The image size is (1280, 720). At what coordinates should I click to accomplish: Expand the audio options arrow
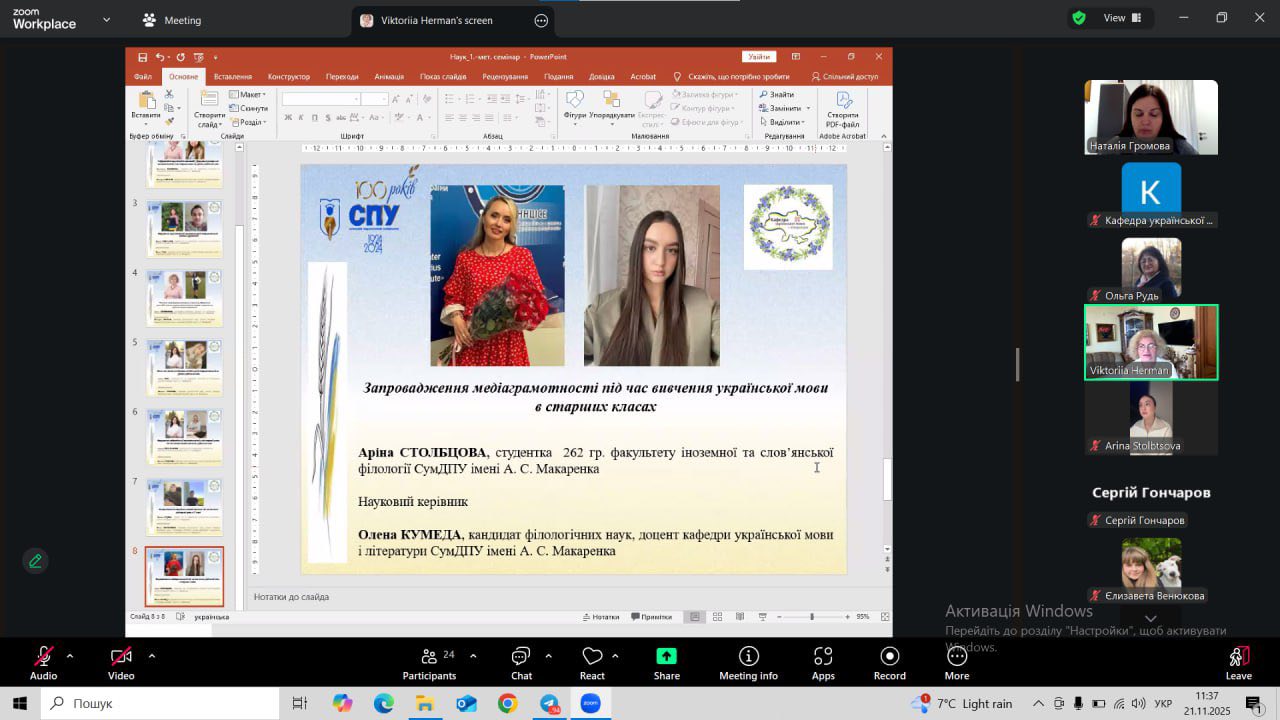coord(70,656)
